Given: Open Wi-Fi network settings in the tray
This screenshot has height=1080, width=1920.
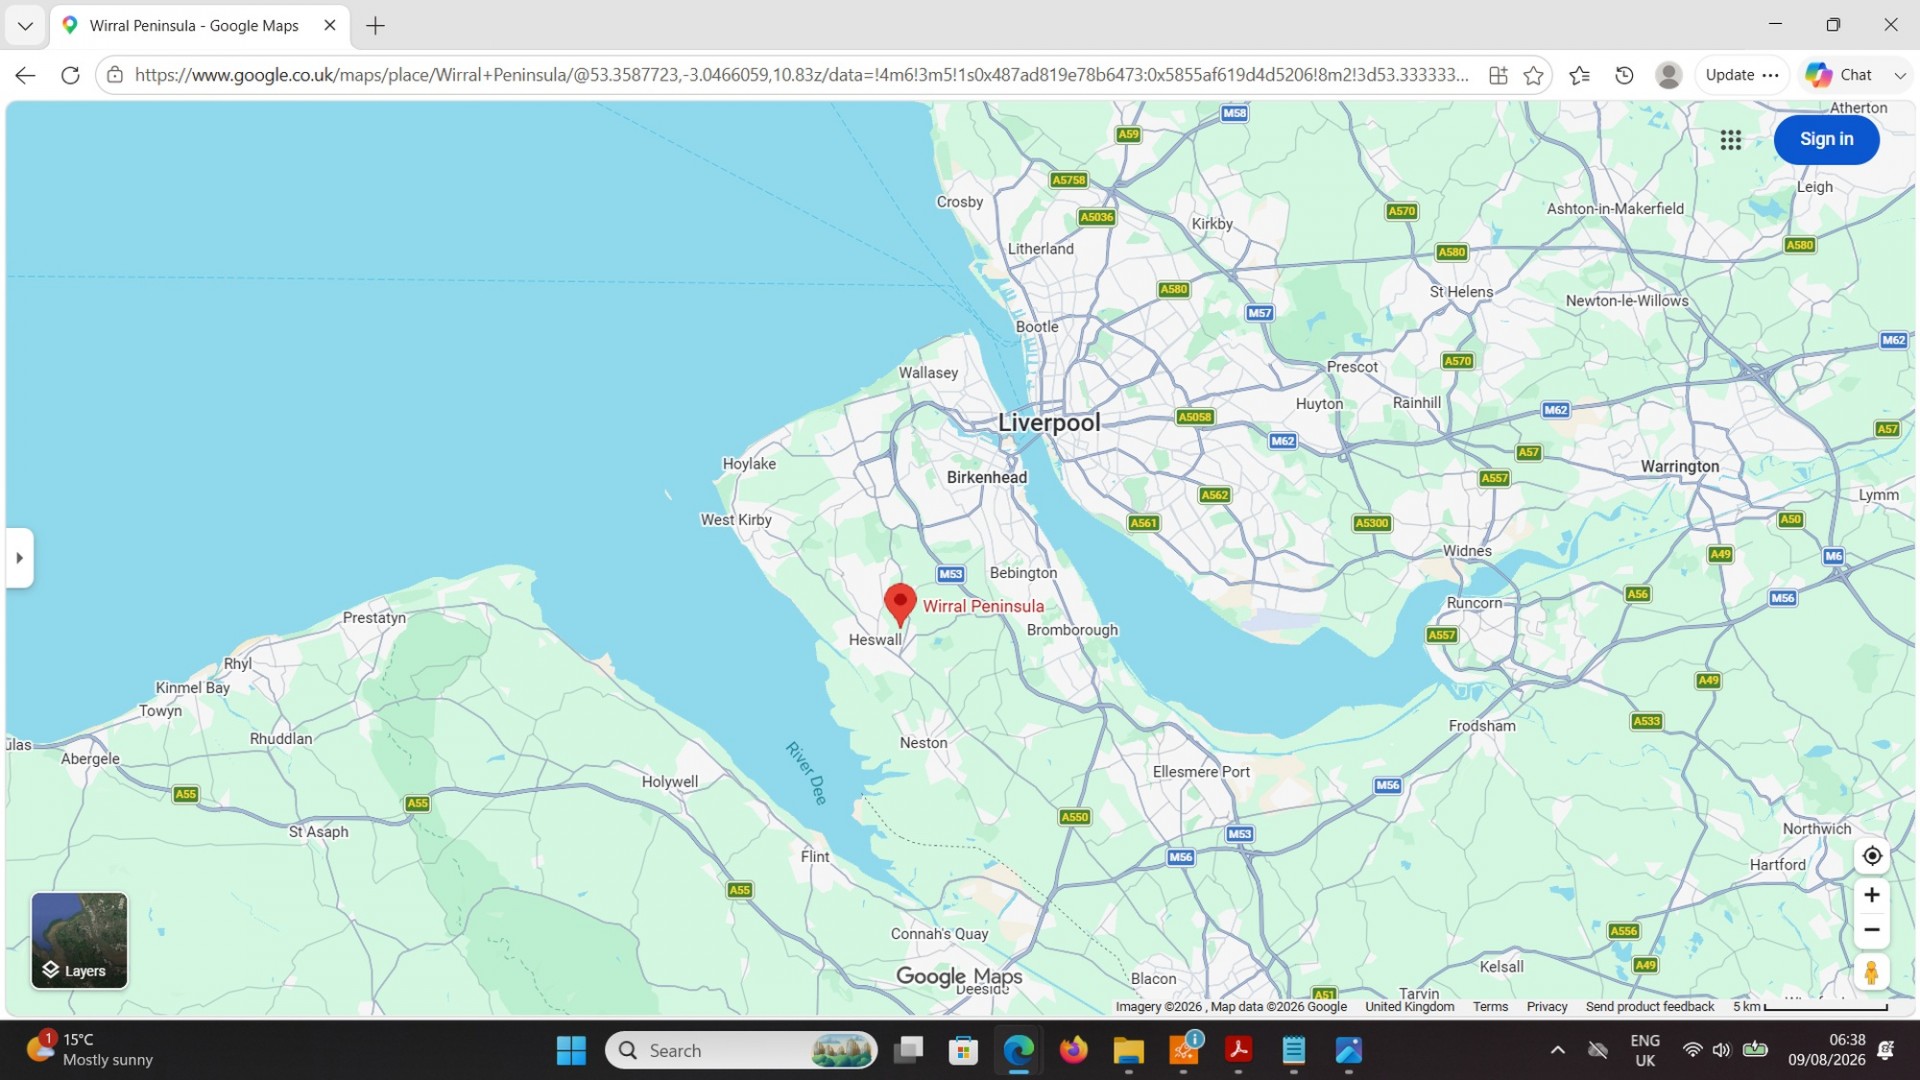Looking at the screenshot, I should [1692, 1050].
